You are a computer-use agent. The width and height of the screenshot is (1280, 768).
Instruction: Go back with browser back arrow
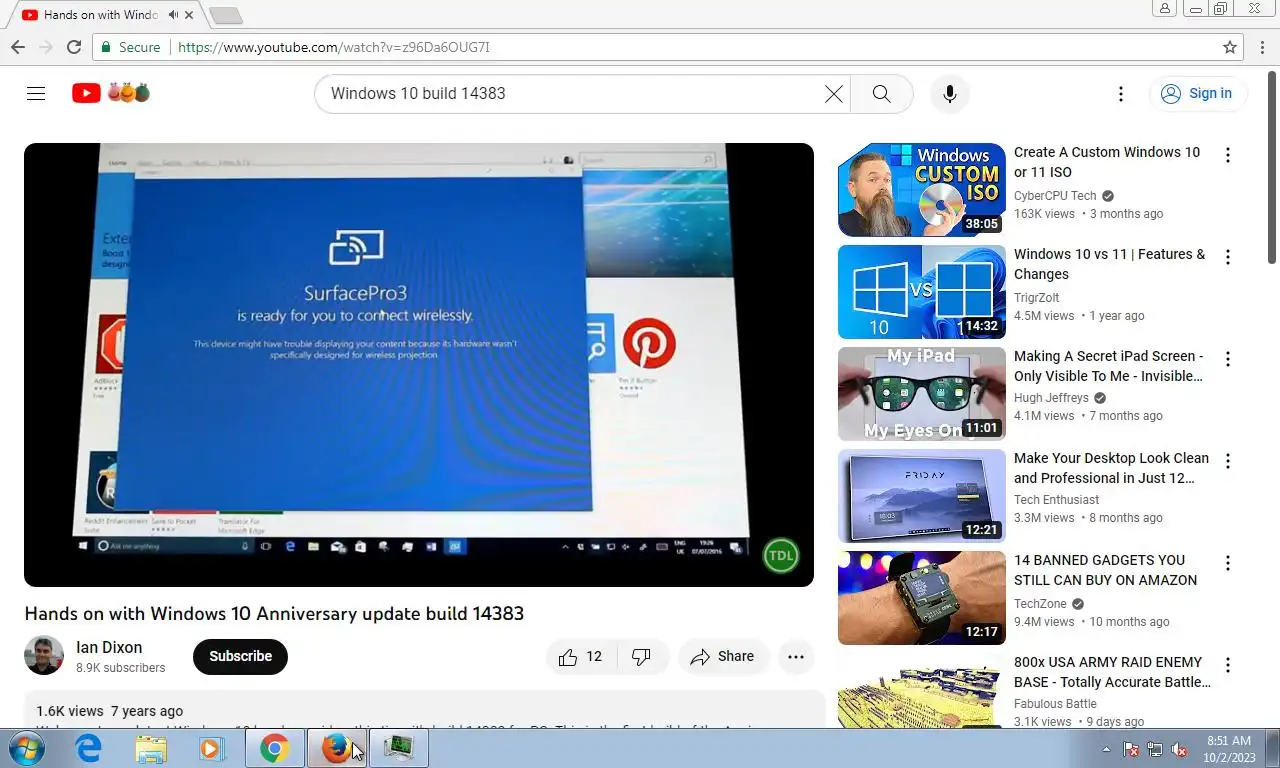click(18, 47)
